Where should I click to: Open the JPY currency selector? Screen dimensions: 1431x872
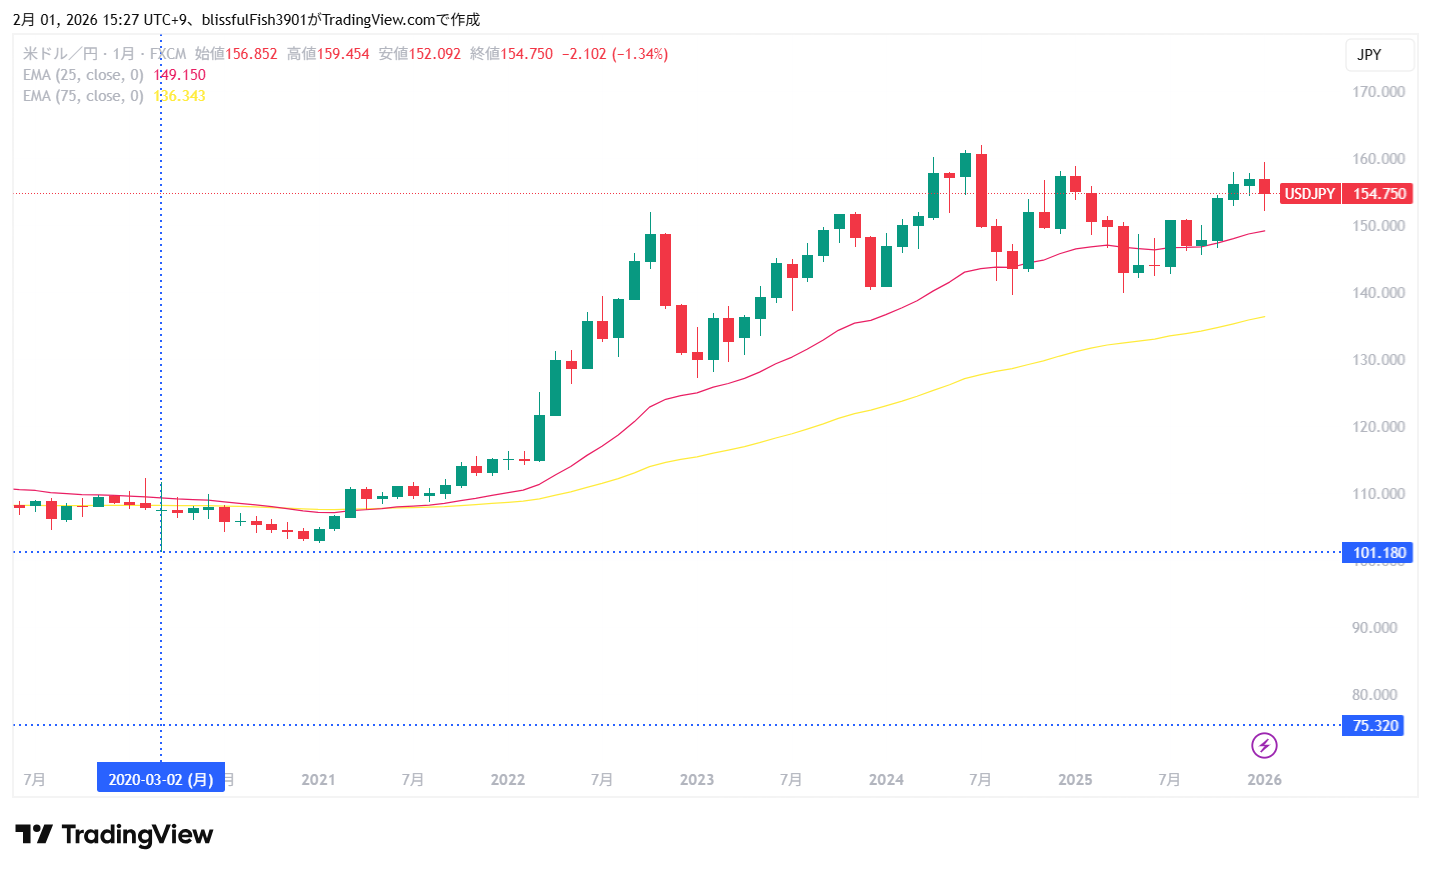[x=1379, y=55]
